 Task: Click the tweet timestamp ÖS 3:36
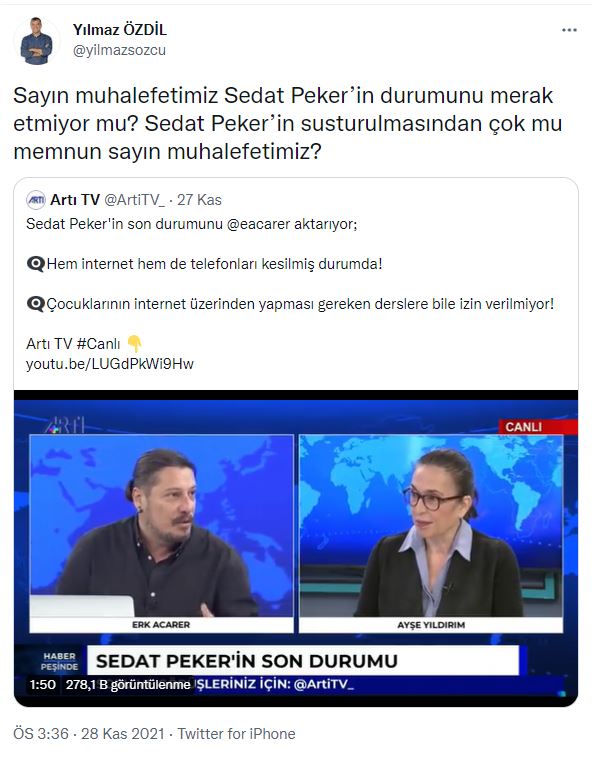point(41,734)
